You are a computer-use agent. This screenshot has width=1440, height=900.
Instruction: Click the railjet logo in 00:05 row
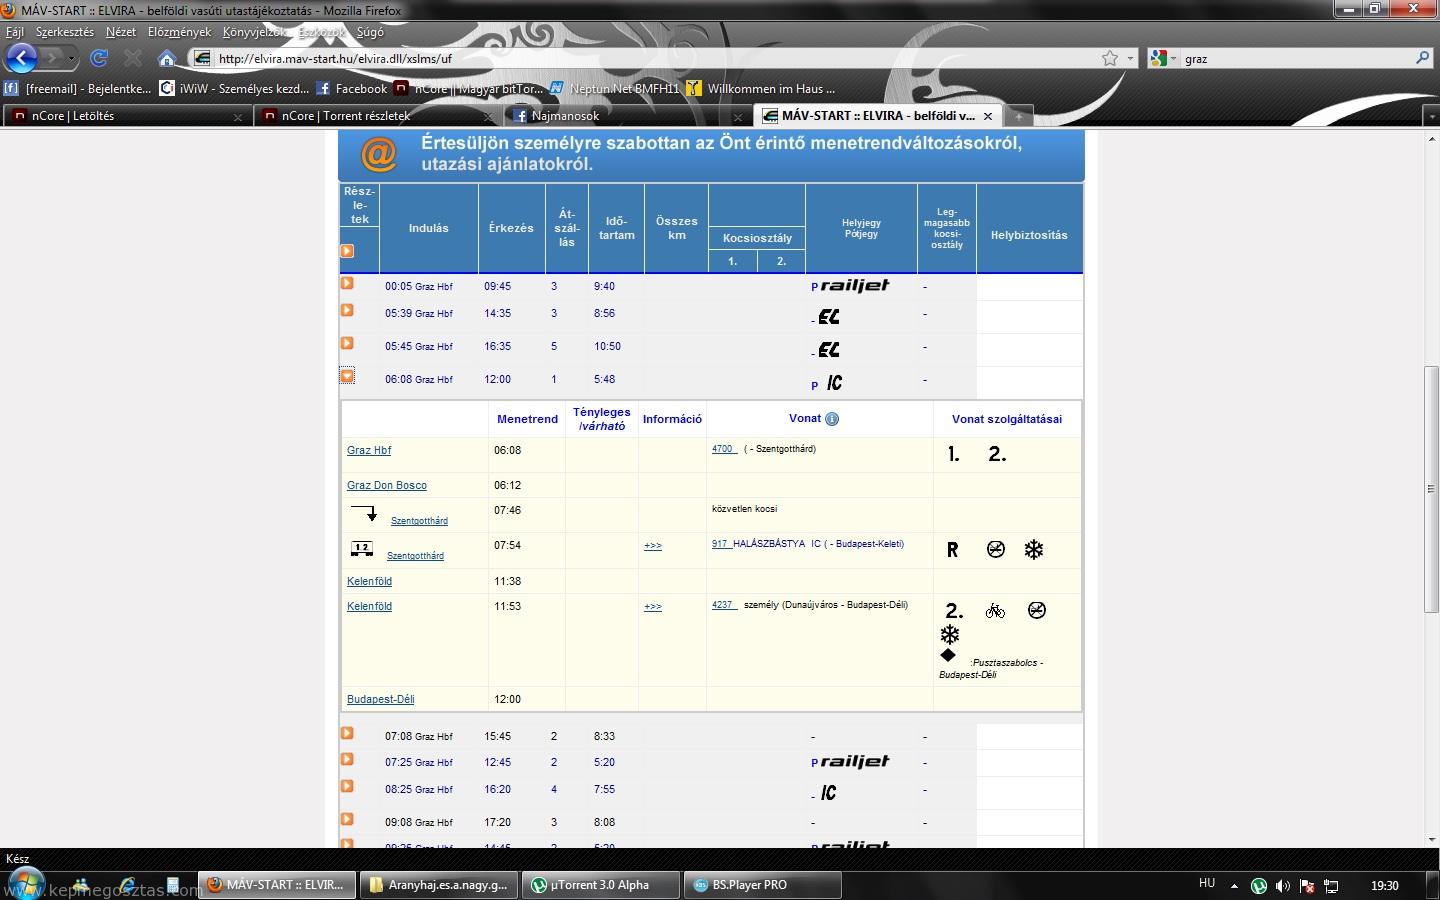coord(855,285)
